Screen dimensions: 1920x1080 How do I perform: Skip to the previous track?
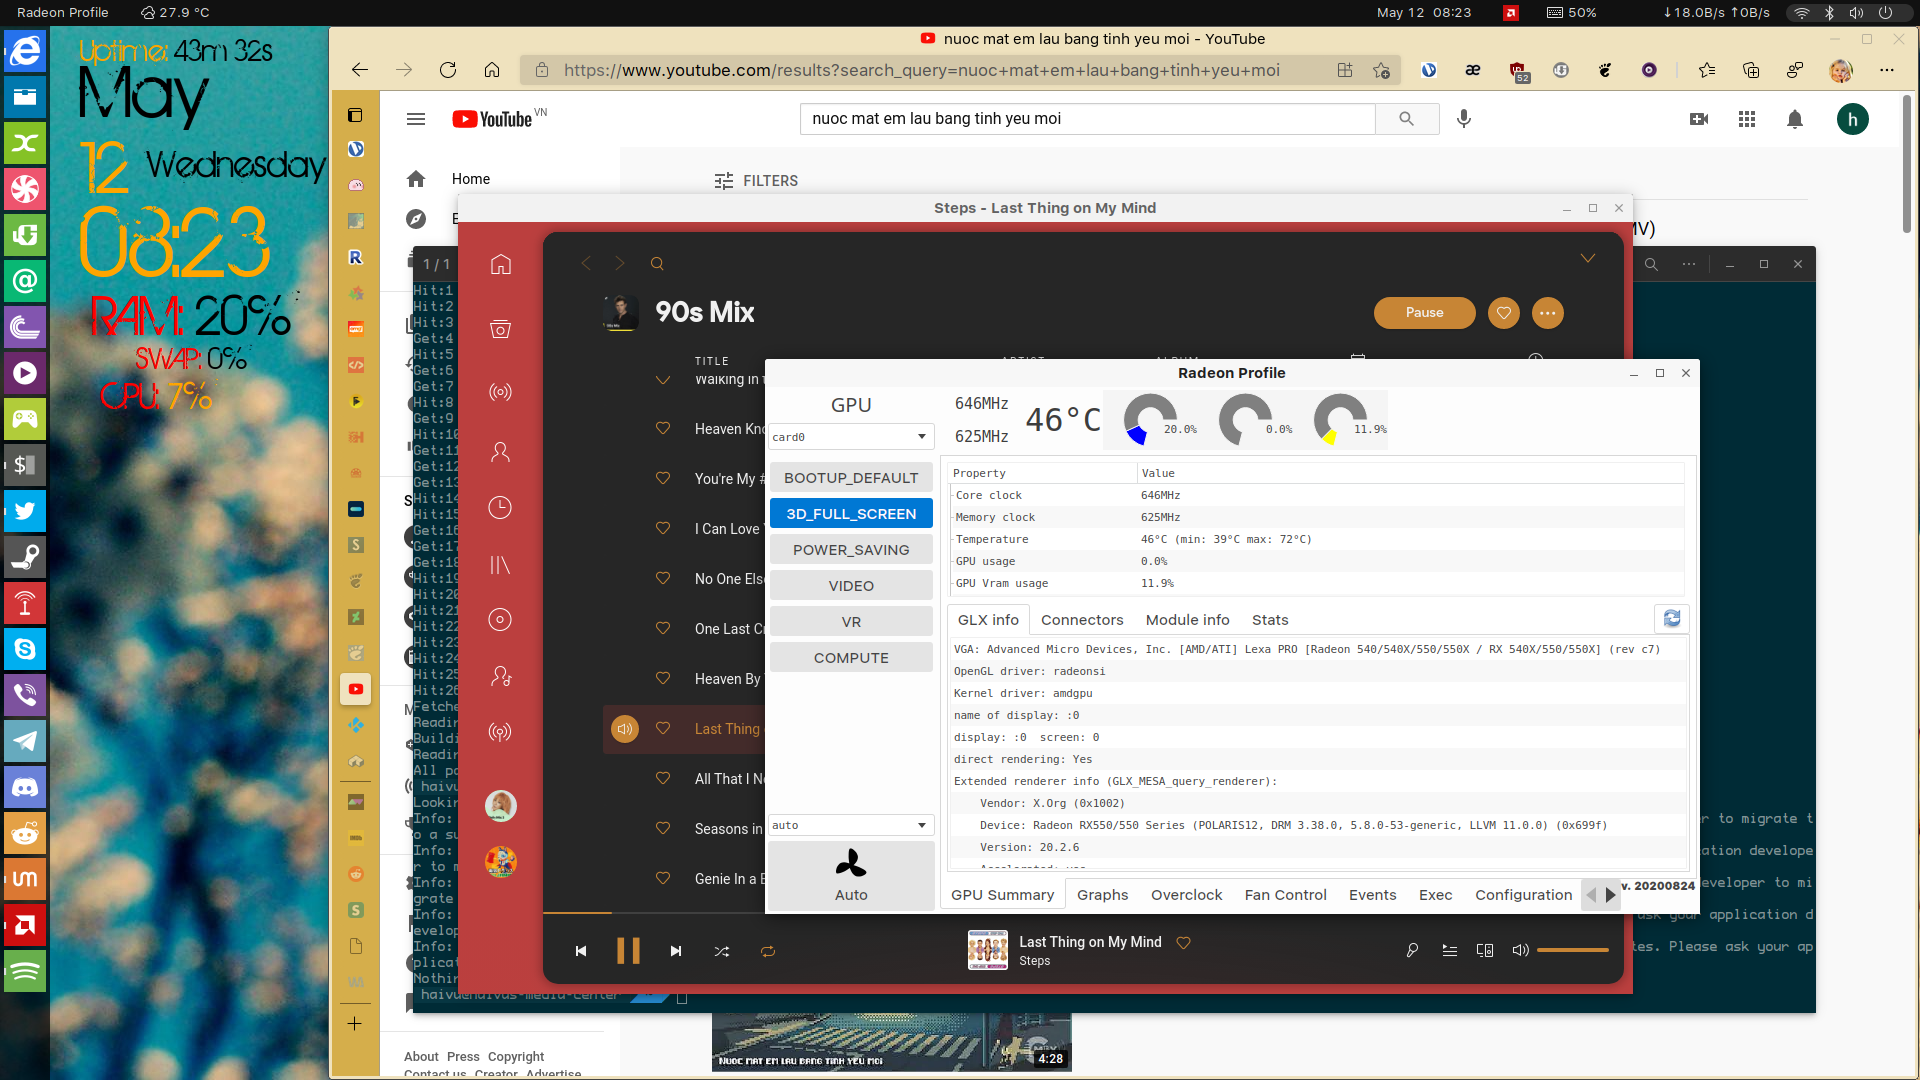[x=581, y=951]
